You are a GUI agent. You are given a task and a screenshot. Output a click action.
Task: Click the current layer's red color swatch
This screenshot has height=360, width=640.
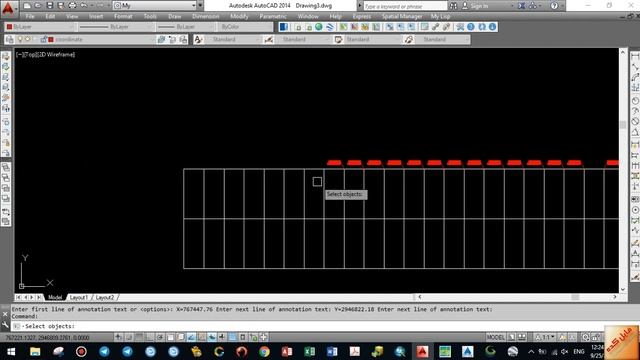pos(51,40)
